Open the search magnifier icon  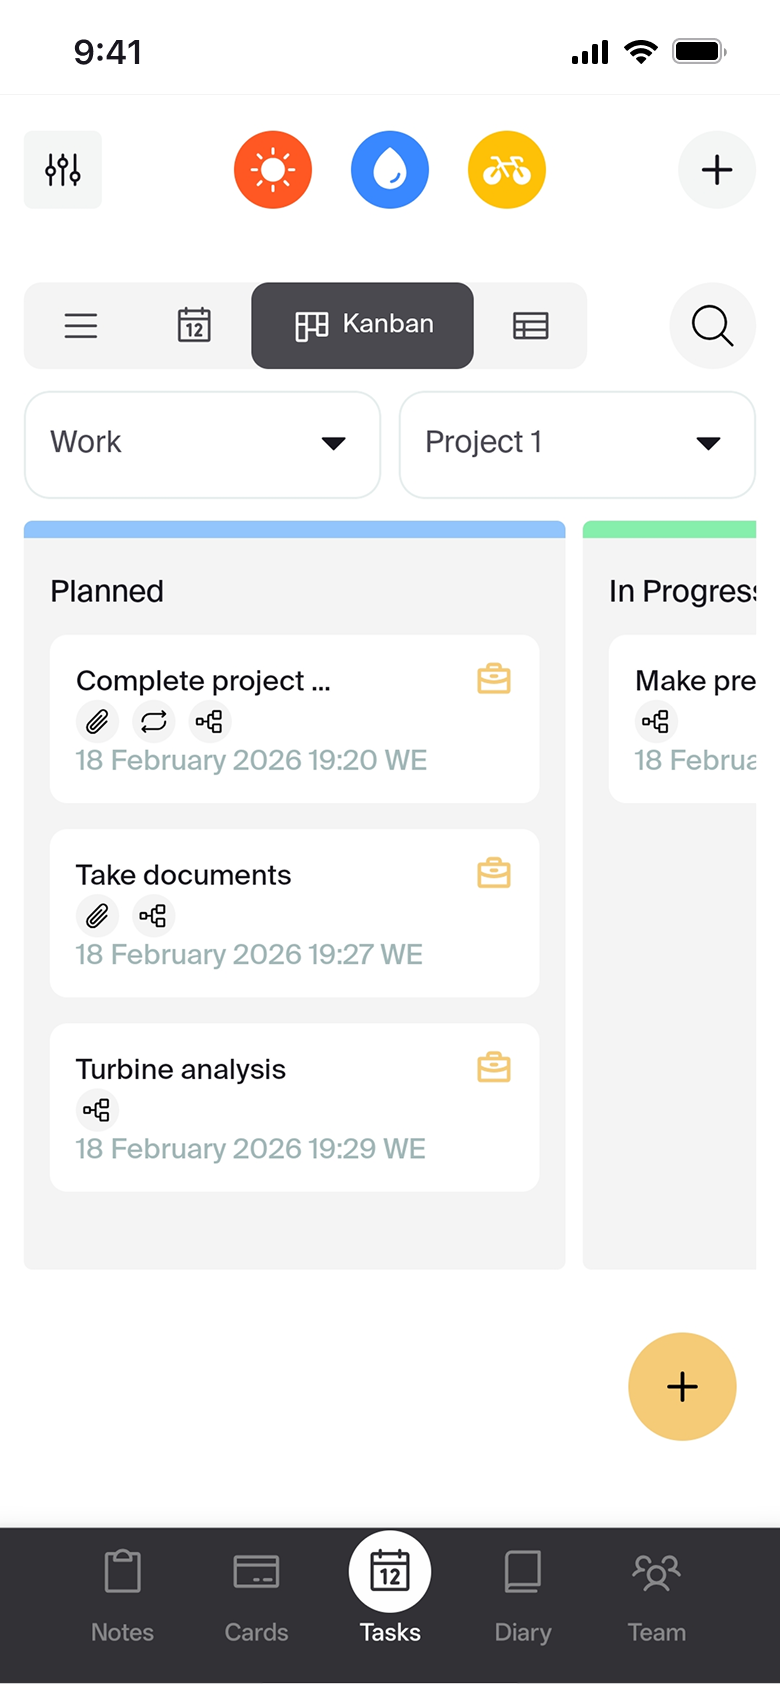pyautogui.click(x=712, y=326)
